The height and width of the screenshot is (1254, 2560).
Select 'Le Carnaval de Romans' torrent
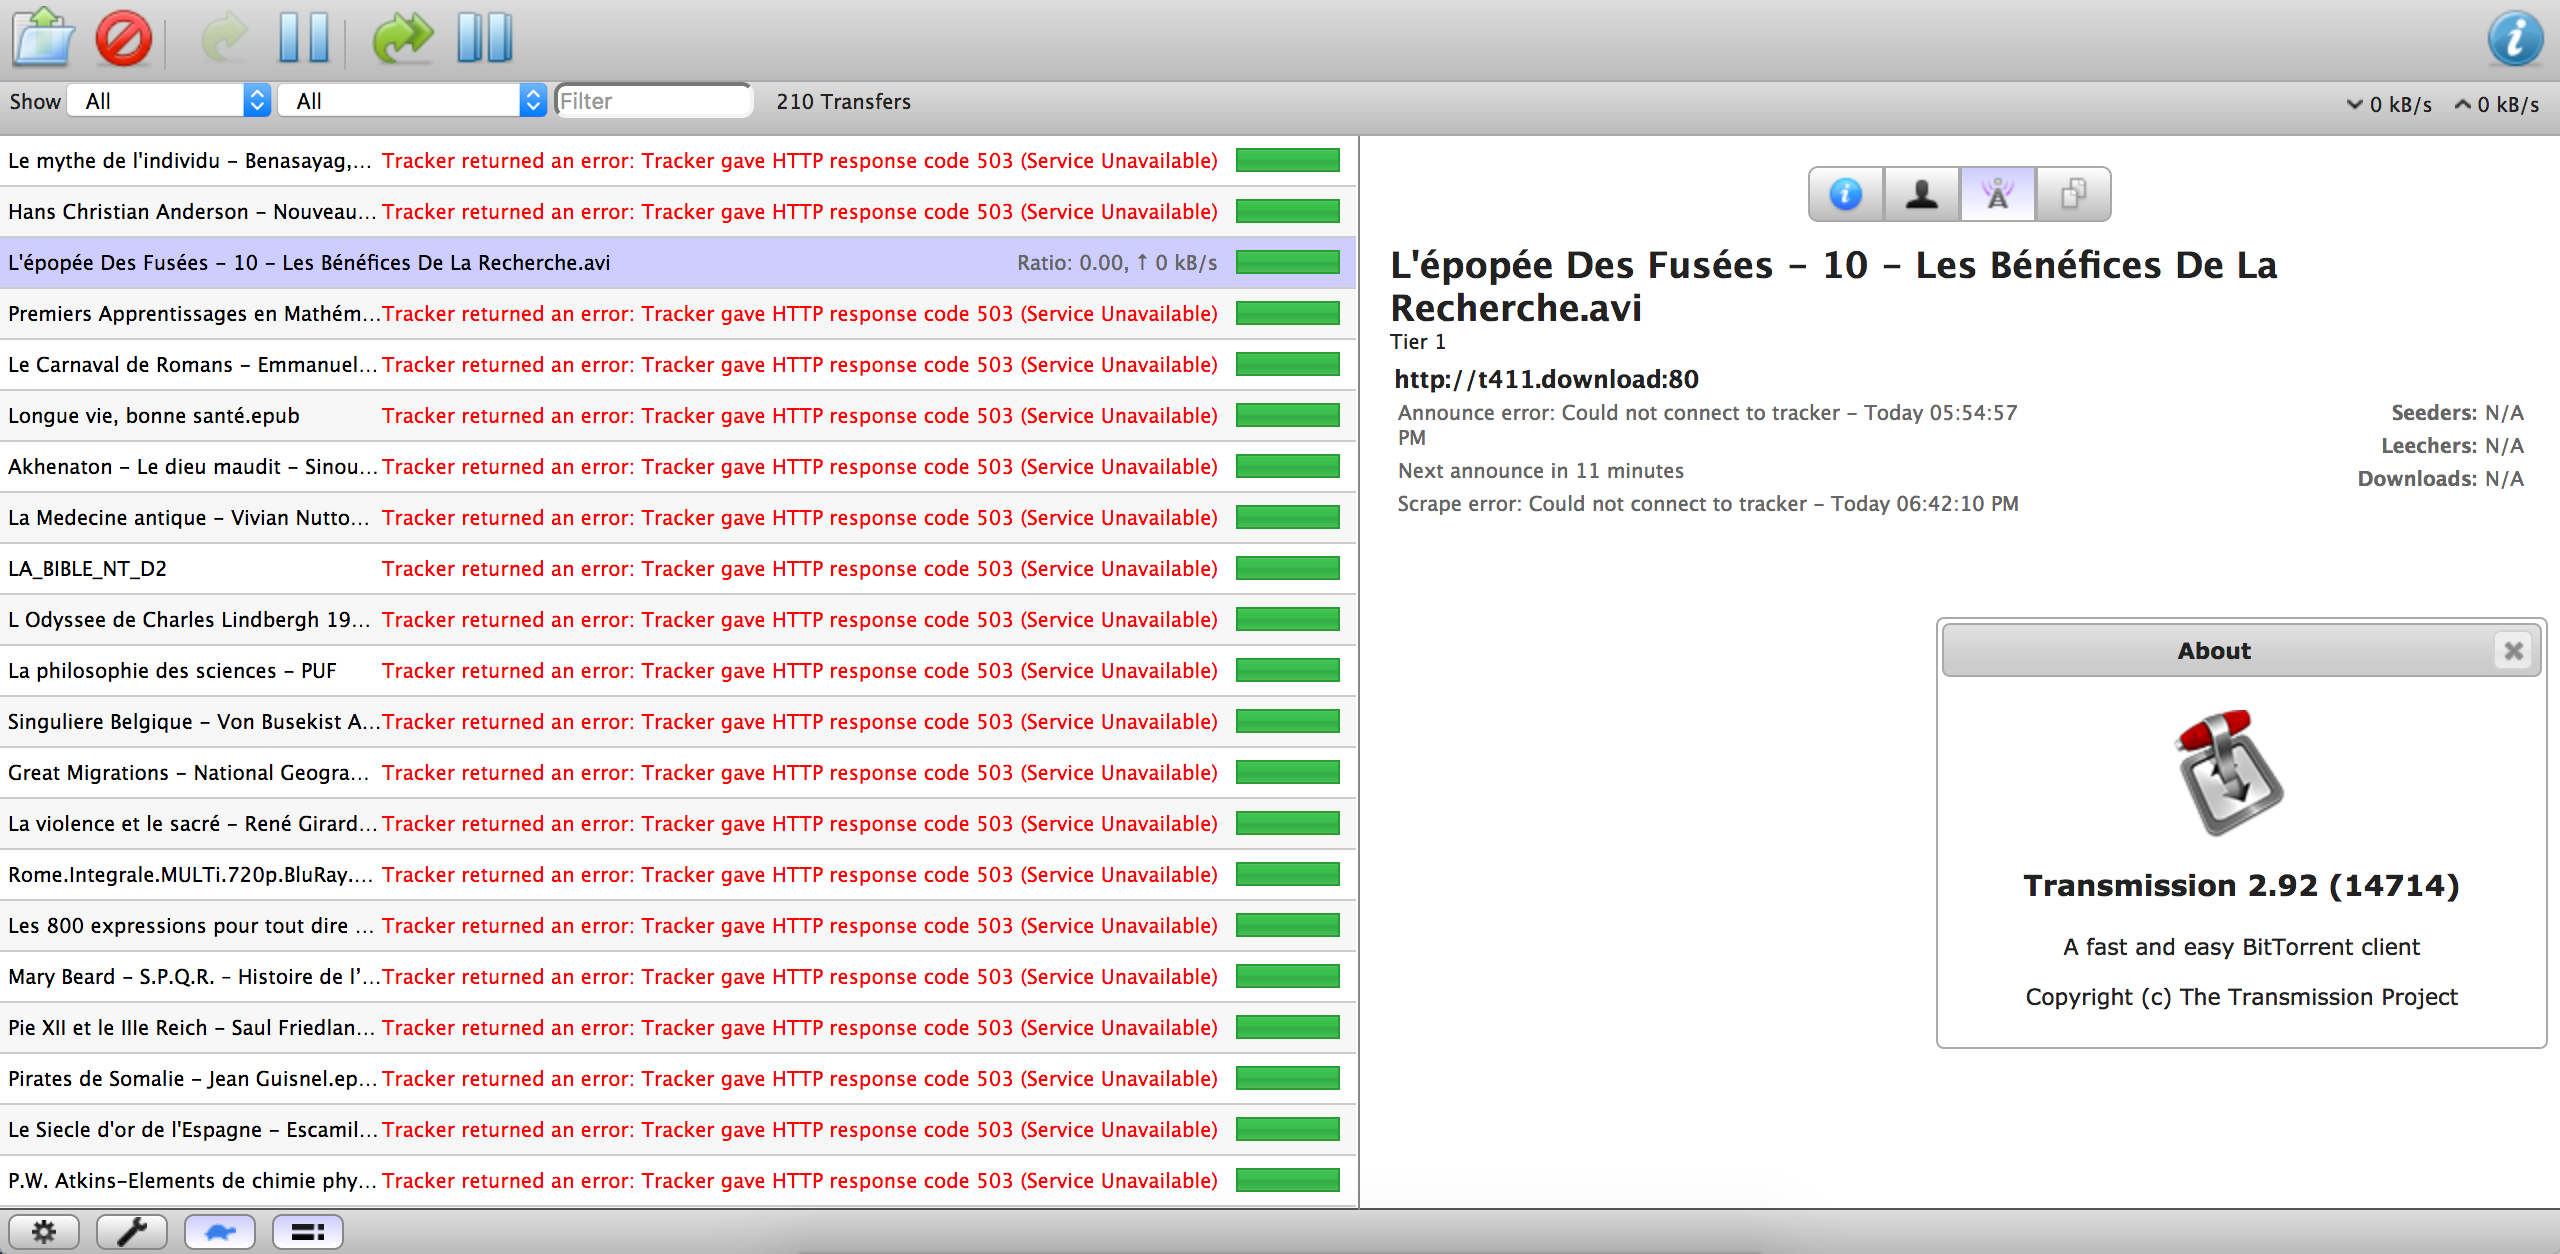coord(678,365)
